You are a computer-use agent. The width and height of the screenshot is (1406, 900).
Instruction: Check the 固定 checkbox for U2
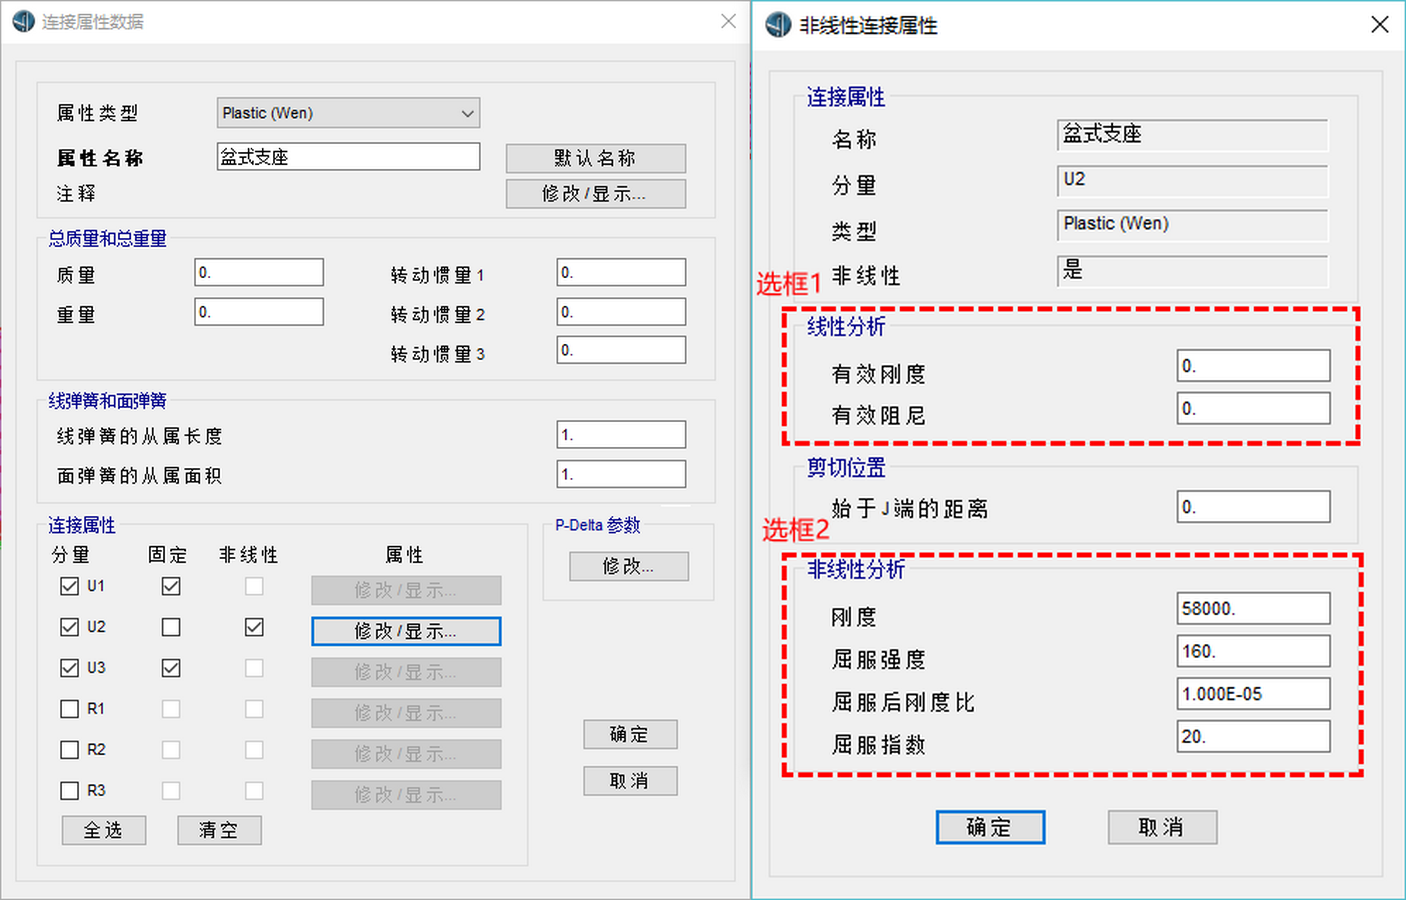pos(171,627)
